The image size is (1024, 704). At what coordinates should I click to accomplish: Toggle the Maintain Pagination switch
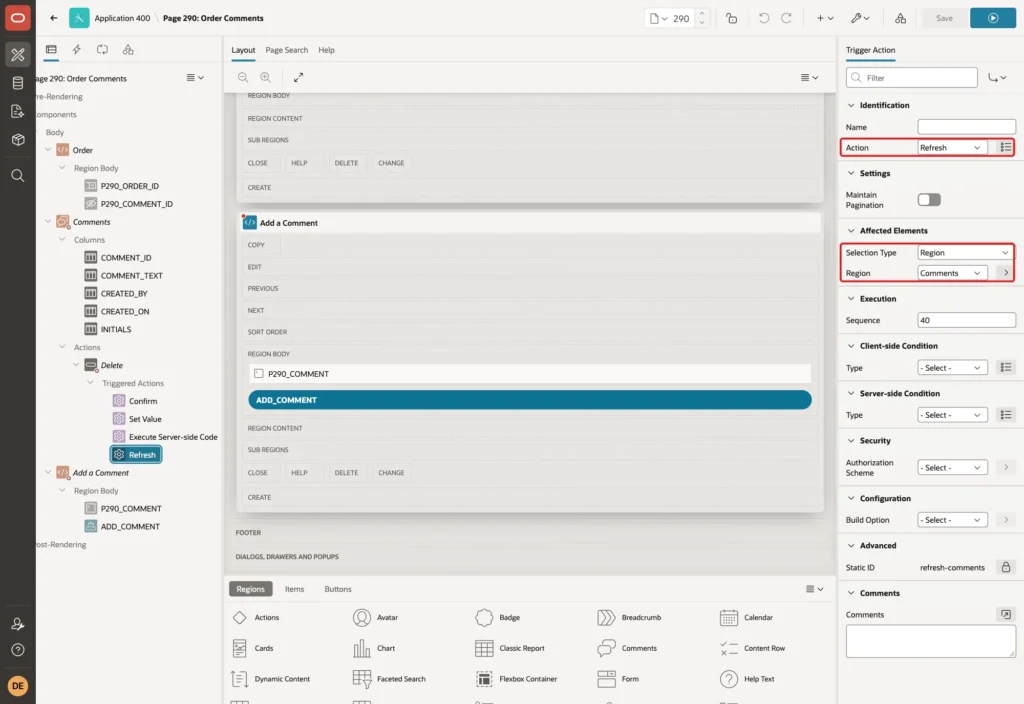point(929,200)
